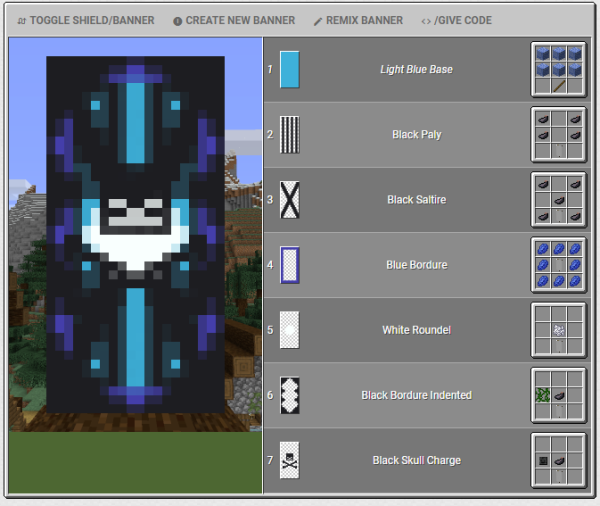Click the Black Skull Charge pattern icon
This screenshot has height=506, width=600.
click(x=290, y=460)
